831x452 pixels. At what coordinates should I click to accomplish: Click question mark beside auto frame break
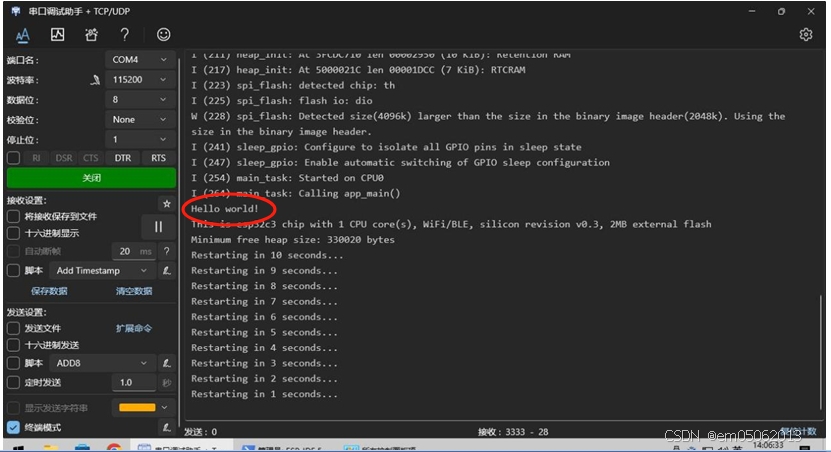coord(166,251)
